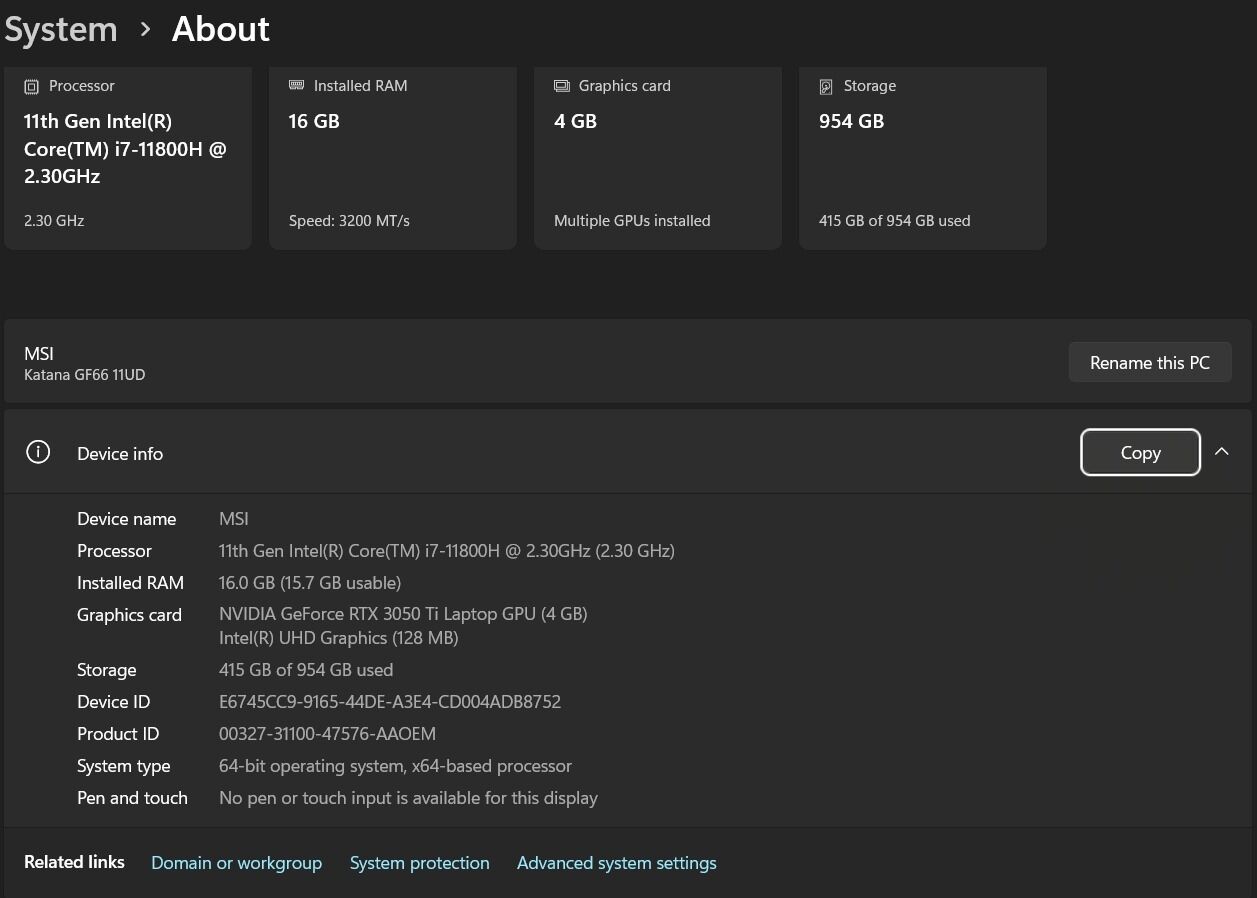Select the 954 GB storage value
Viewport: 1257px width, 898px height.
point(851,121)
